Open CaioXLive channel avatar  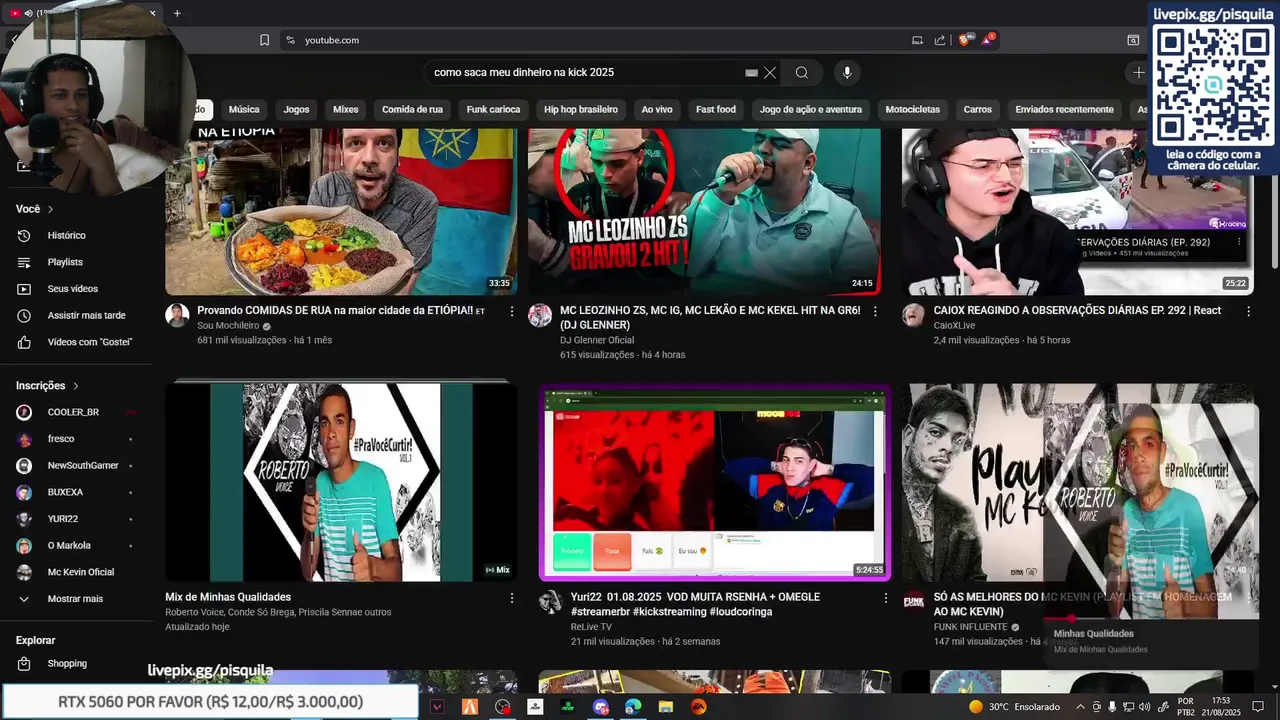point(914,316)
